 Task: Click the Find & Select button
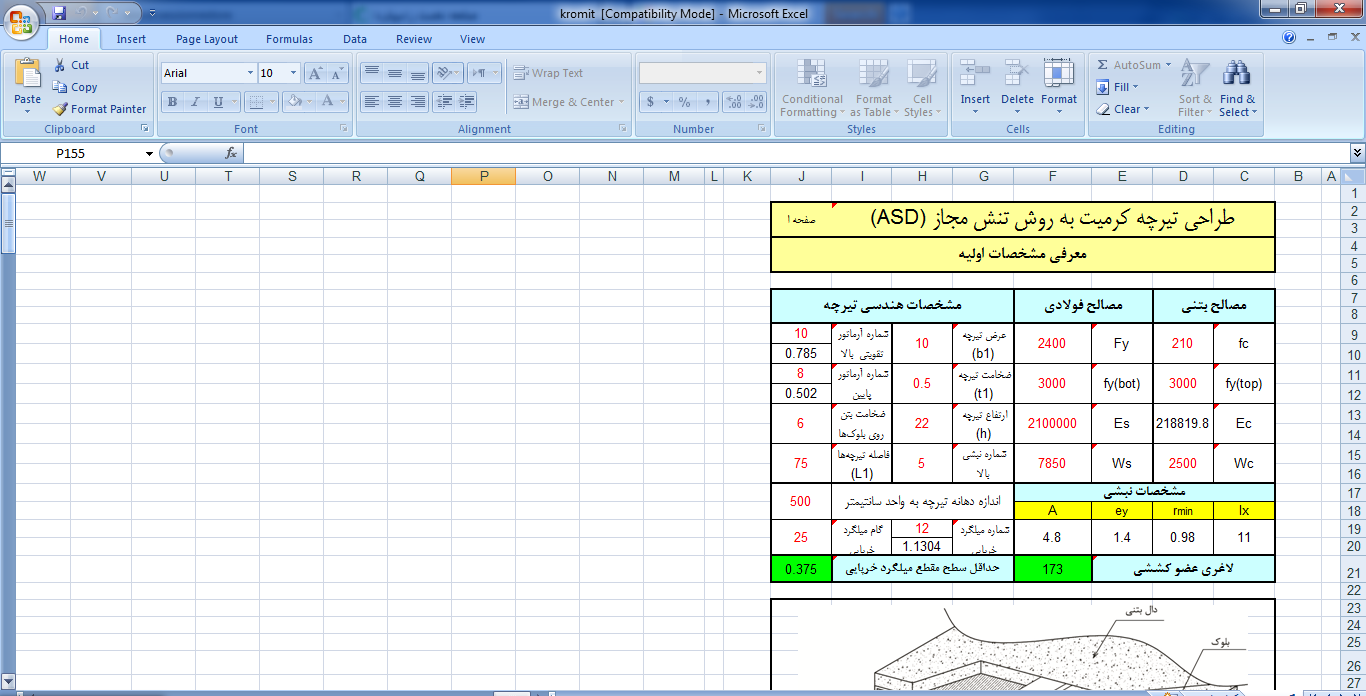[1238, 90]
